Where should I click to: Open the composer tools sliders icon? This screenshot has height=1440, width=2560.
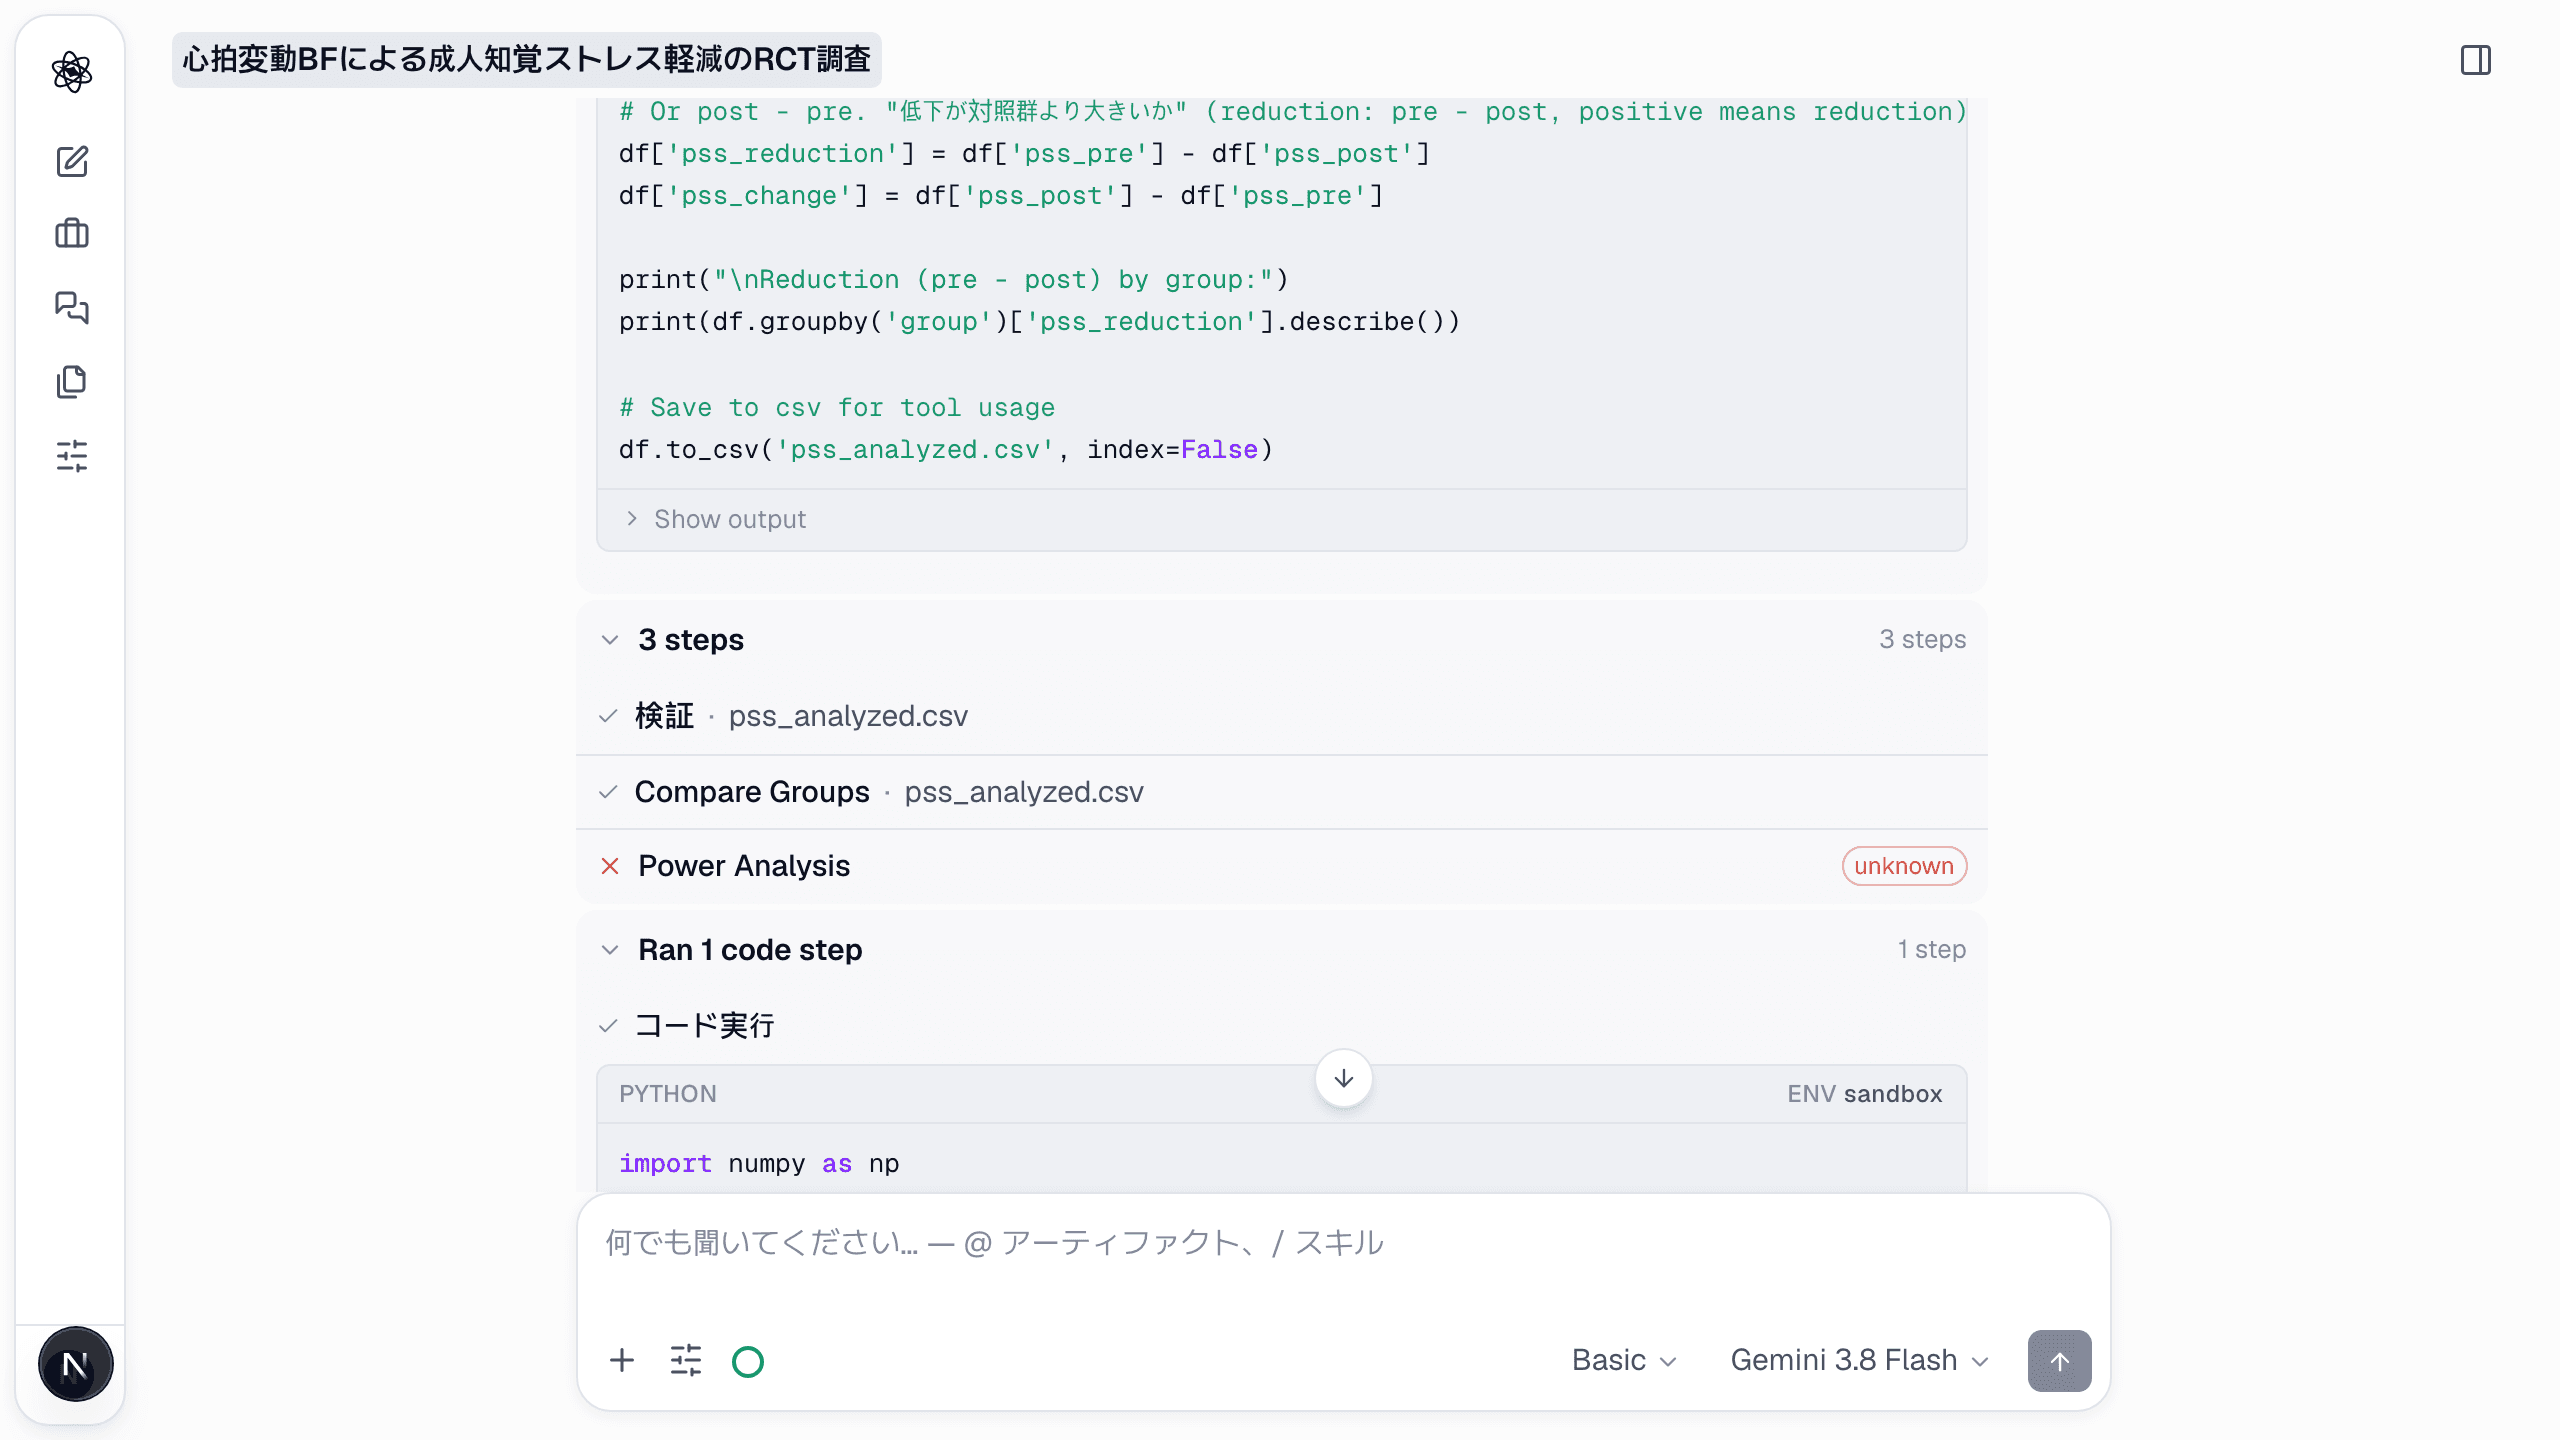[686, 1360]
